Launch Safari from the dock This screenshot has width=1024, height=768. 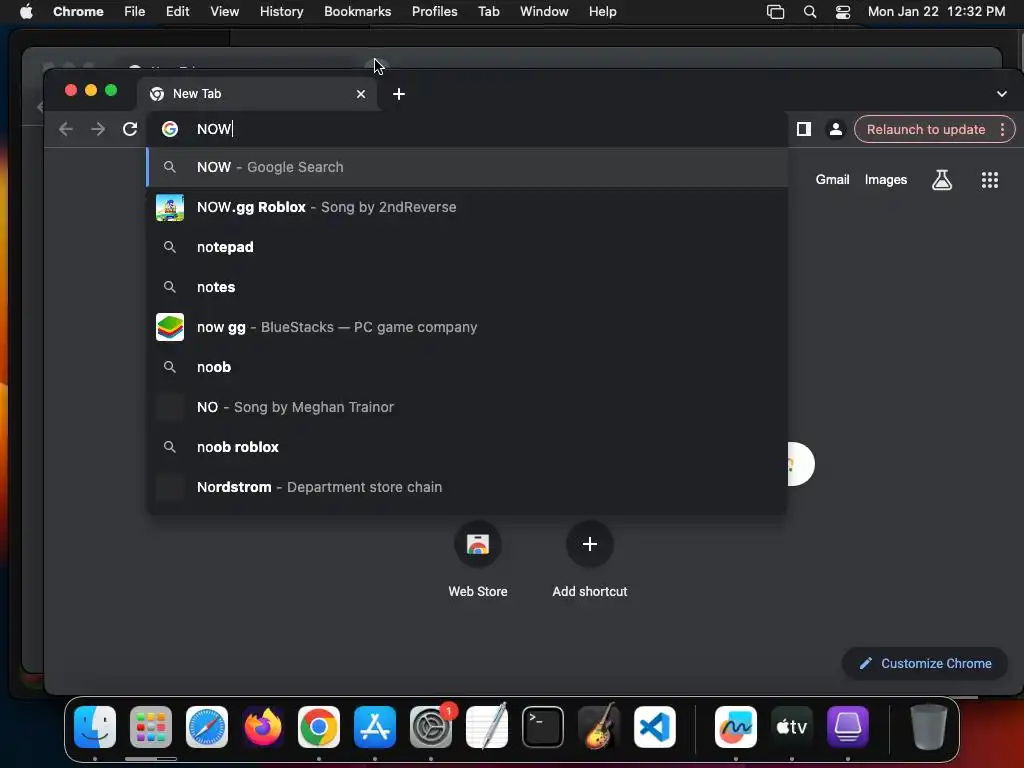pos(207,727)
